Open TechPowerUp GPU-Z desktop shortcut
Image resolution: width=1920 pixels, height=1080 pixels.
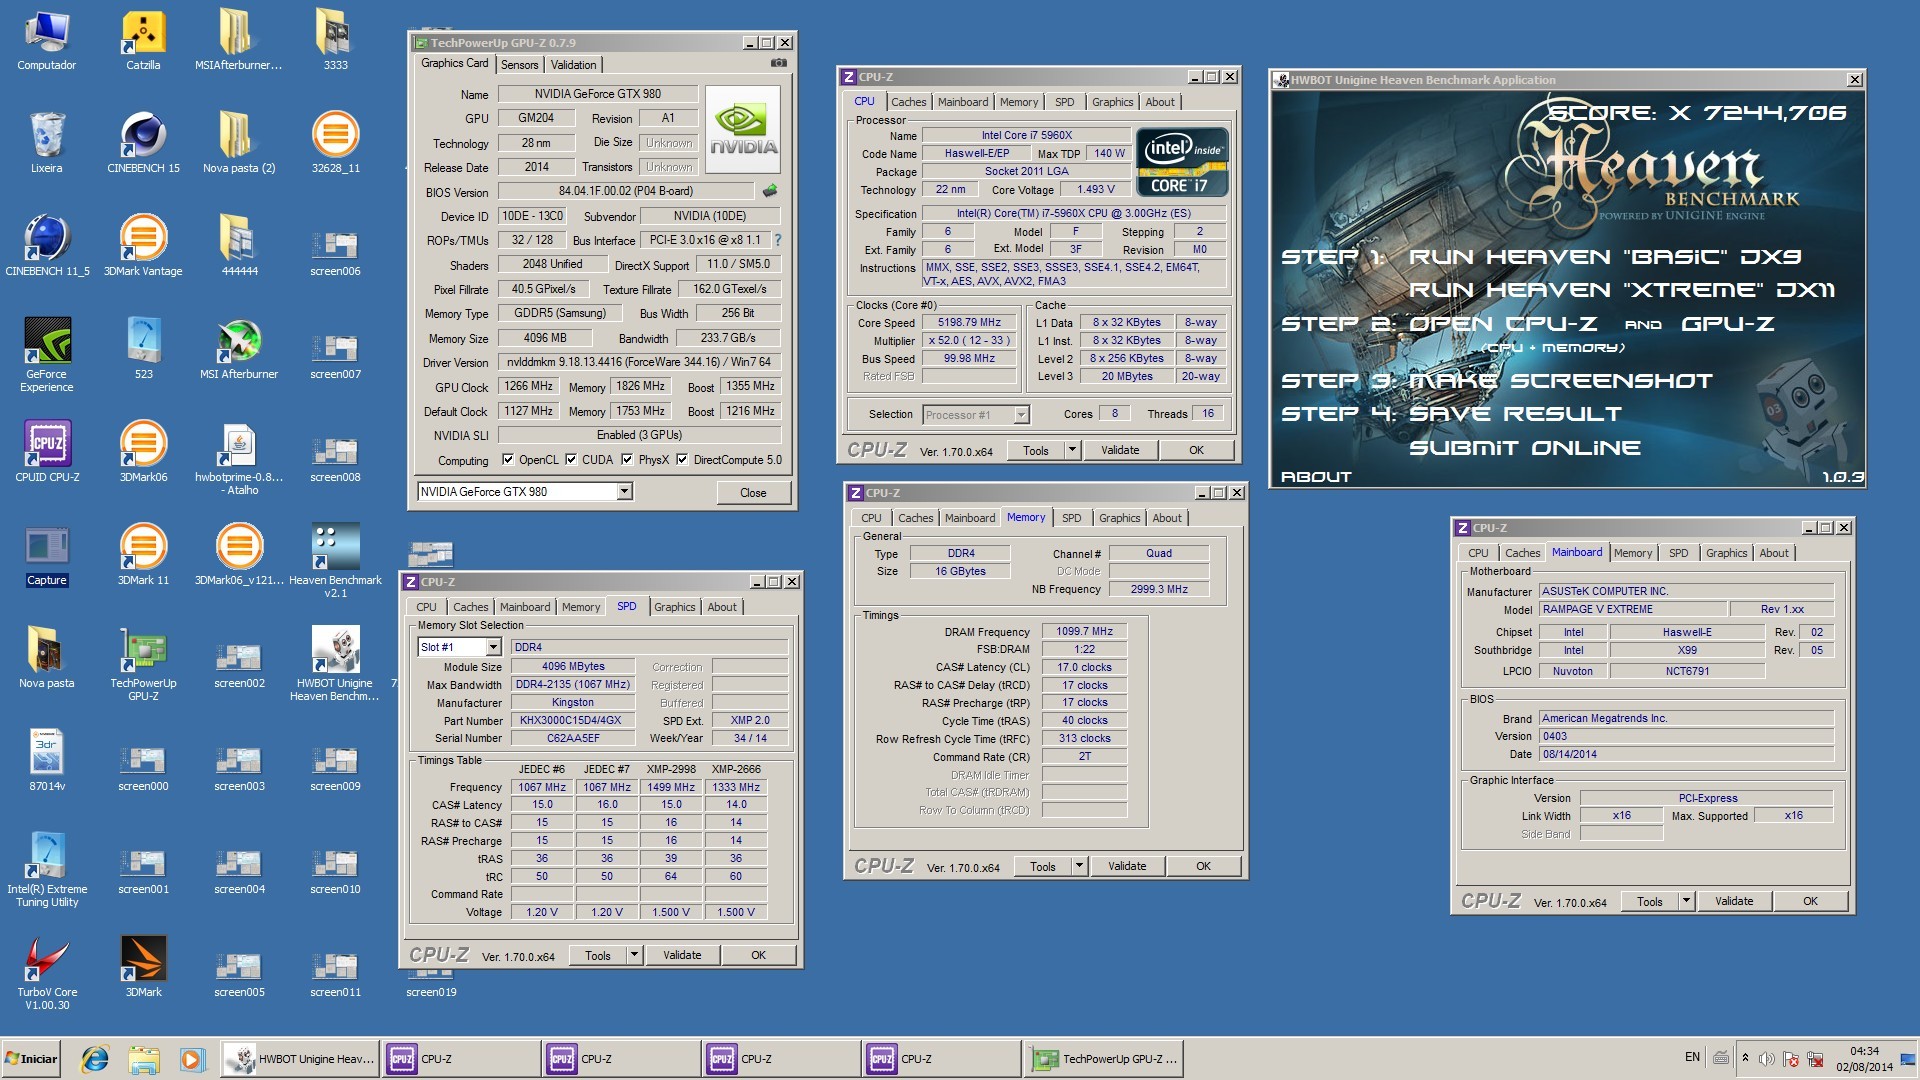[x=143, y=664]
